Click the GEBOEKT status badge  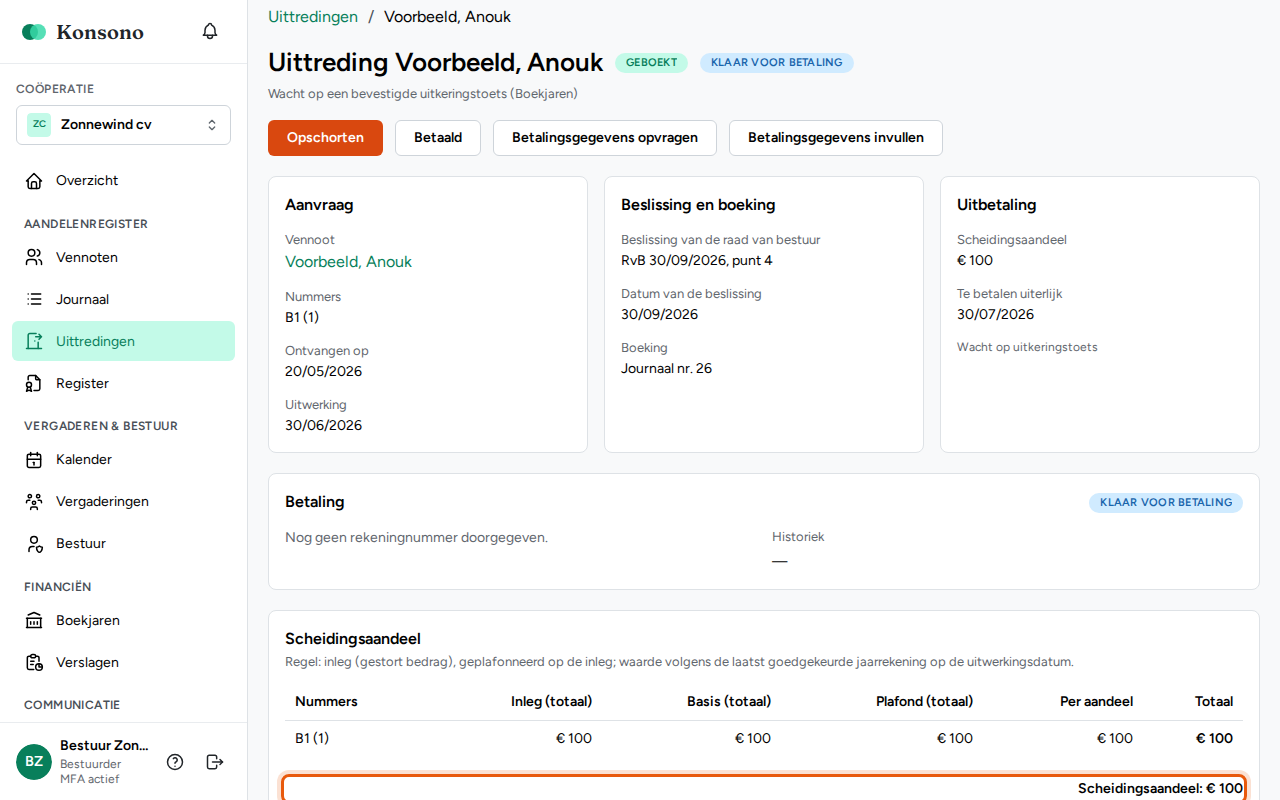[651, 63]
